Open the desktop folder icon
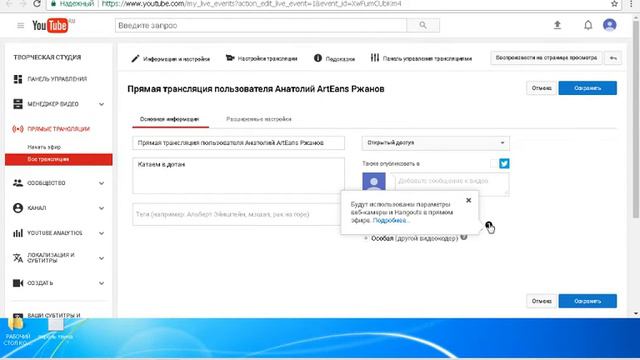Image resolution: width=640 pixels, height=360 pixels. (16, 324)
